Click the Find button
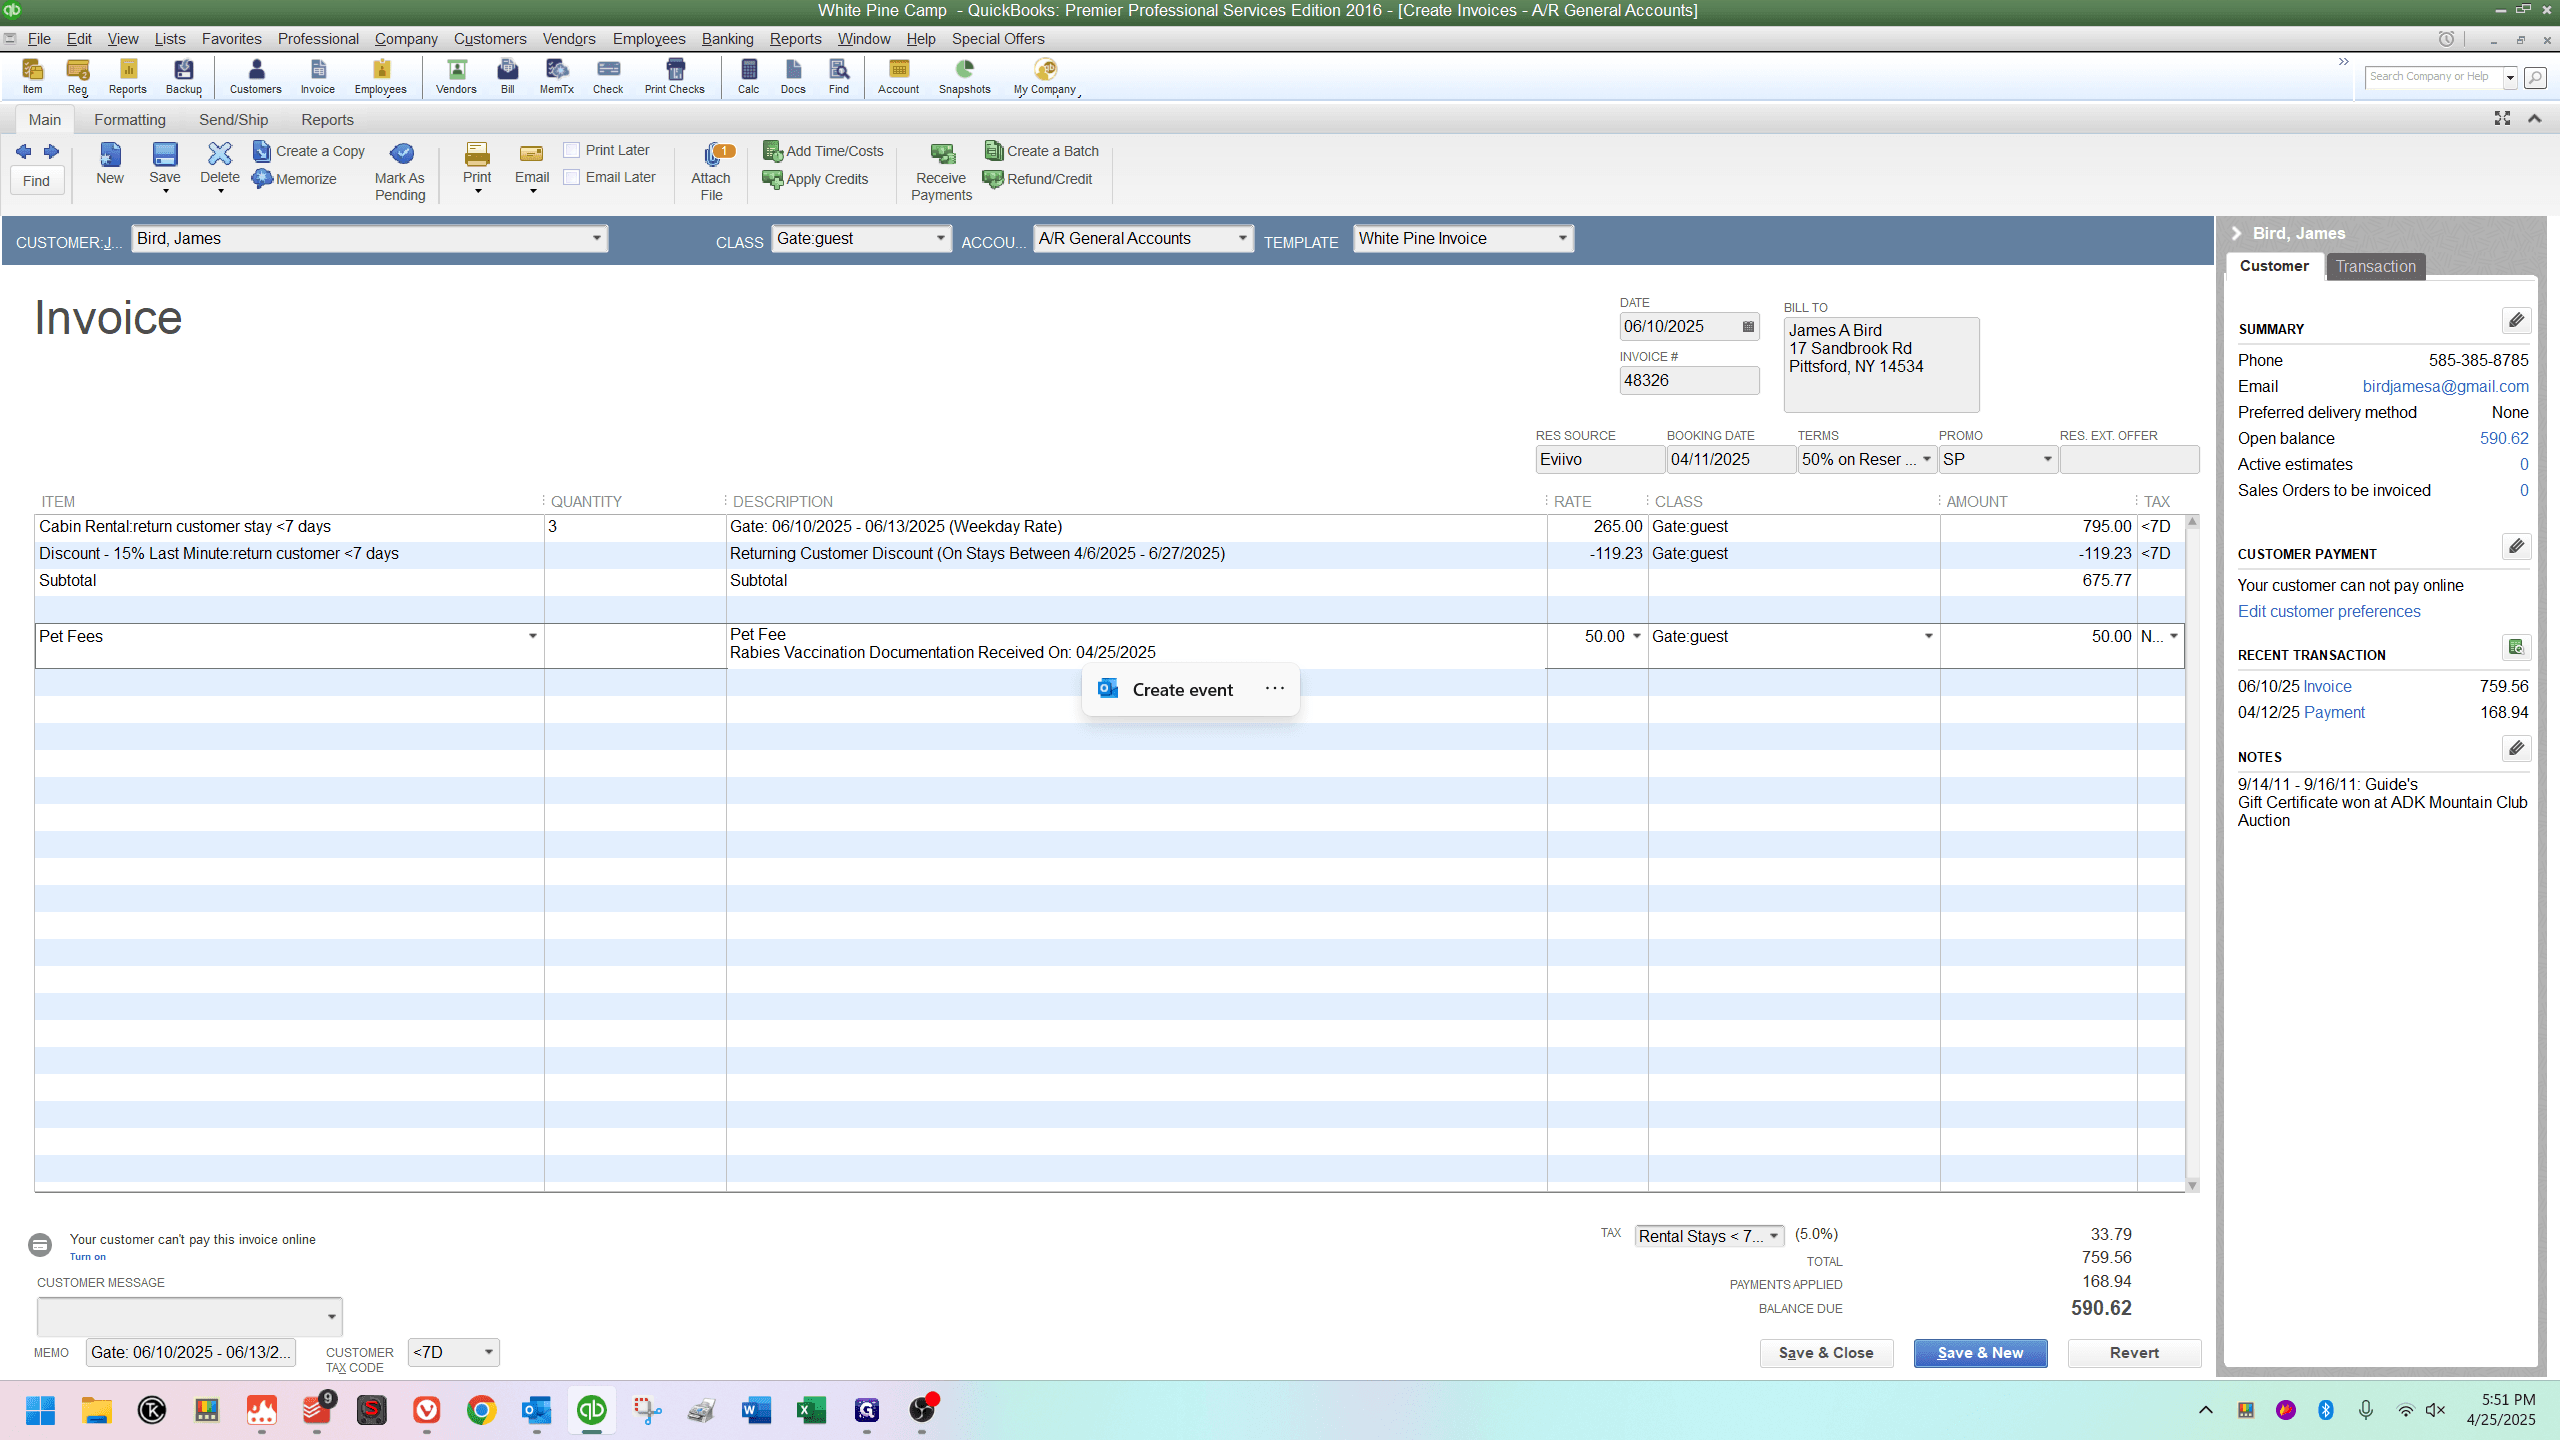 click(37, 181)
